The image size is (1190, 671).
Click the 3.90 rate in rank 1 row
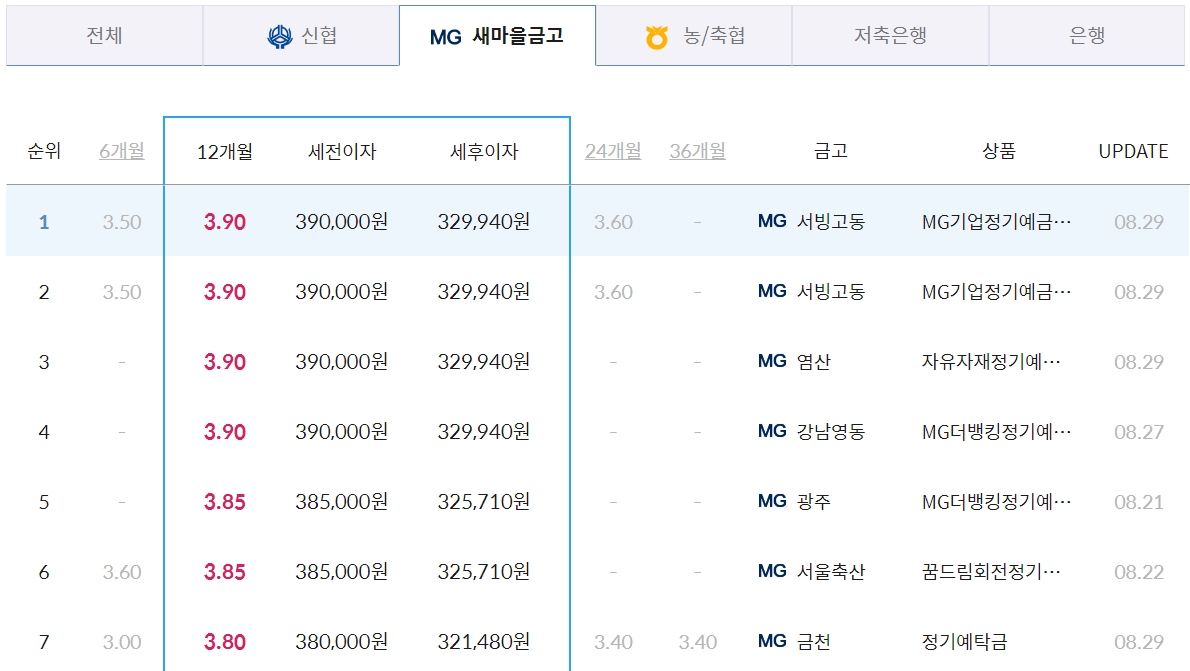225,222
